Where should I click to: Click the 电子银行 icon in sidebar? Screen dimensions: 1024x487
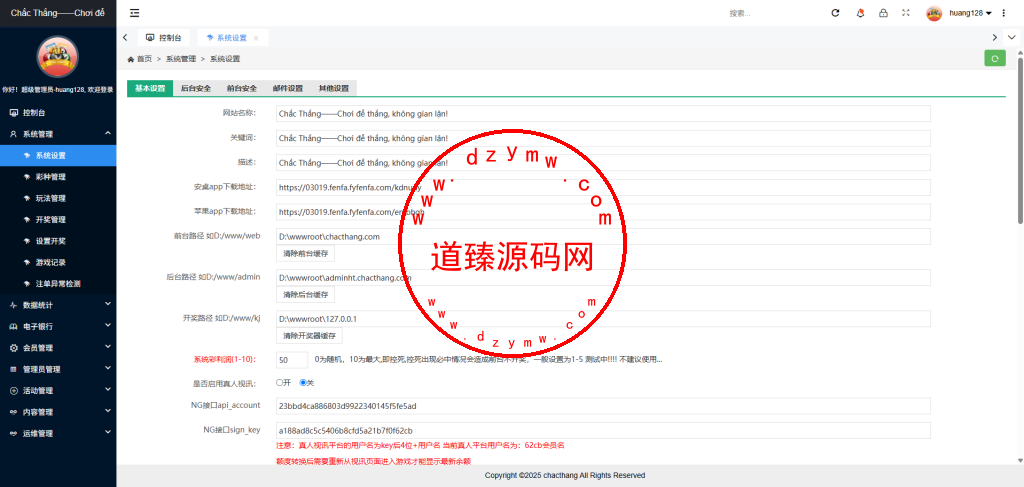[x=14, y=326]
